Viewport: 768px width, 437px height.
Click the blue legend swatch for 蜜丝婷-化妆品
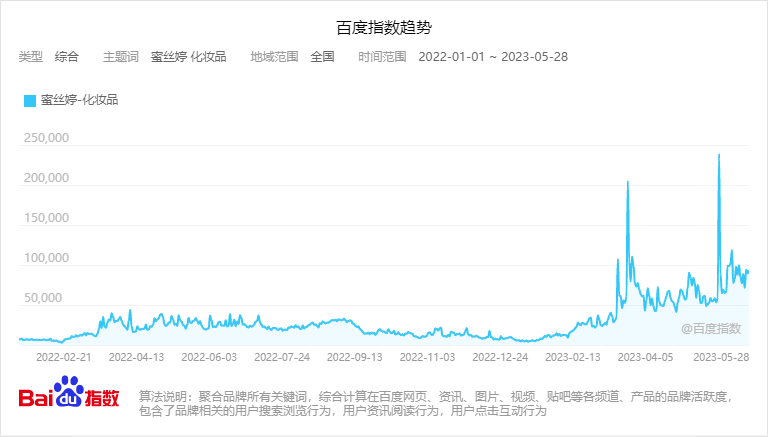[x=30, y=101]
